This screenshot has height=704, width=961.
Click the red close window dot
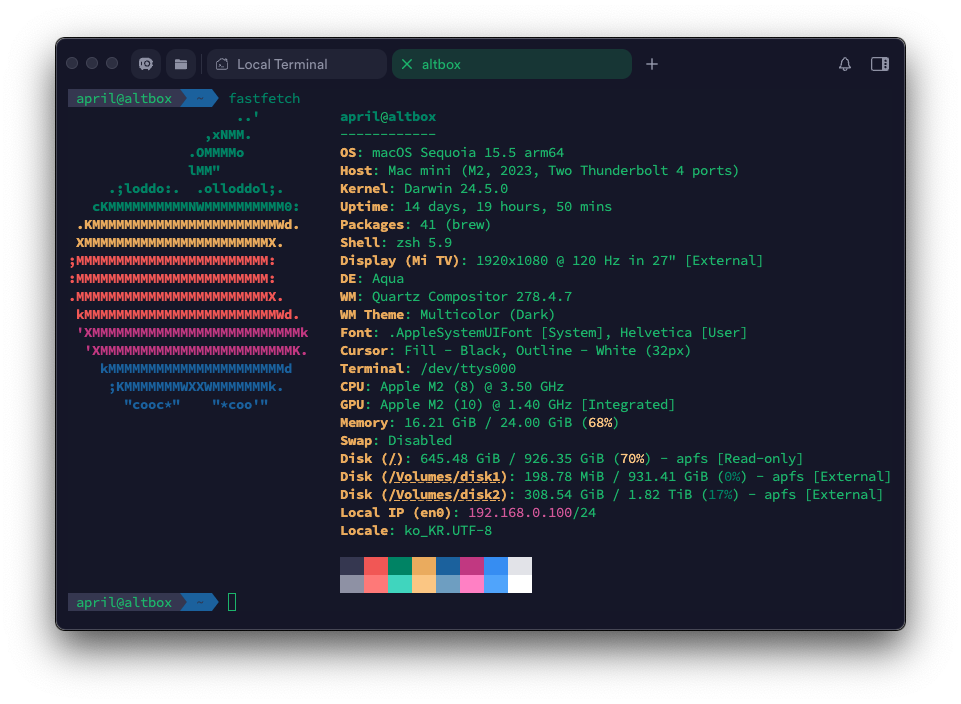[x=72, y=63]
